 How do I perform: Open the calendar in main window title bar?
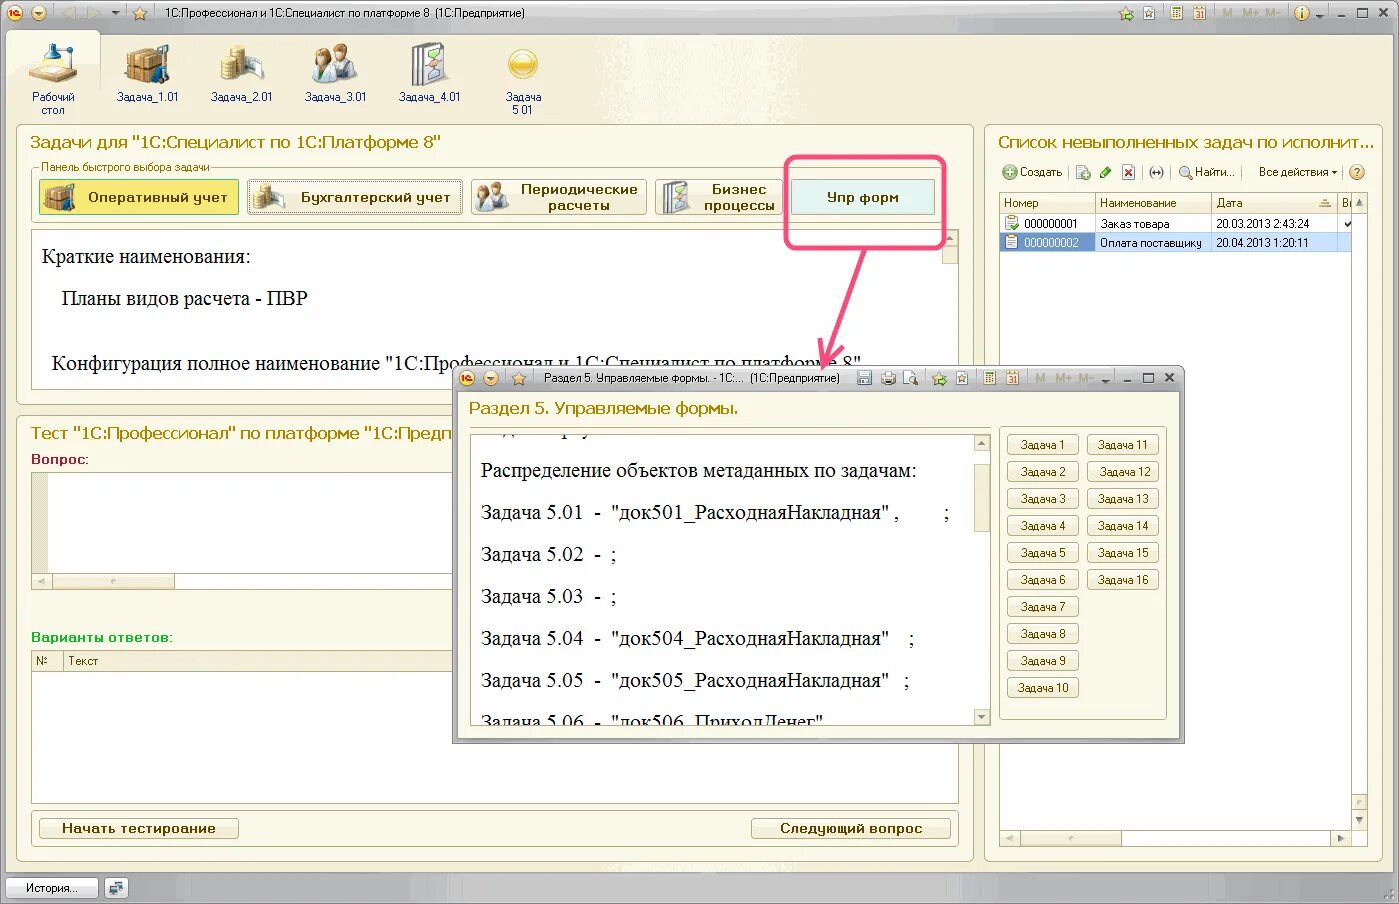[1198, 13]
